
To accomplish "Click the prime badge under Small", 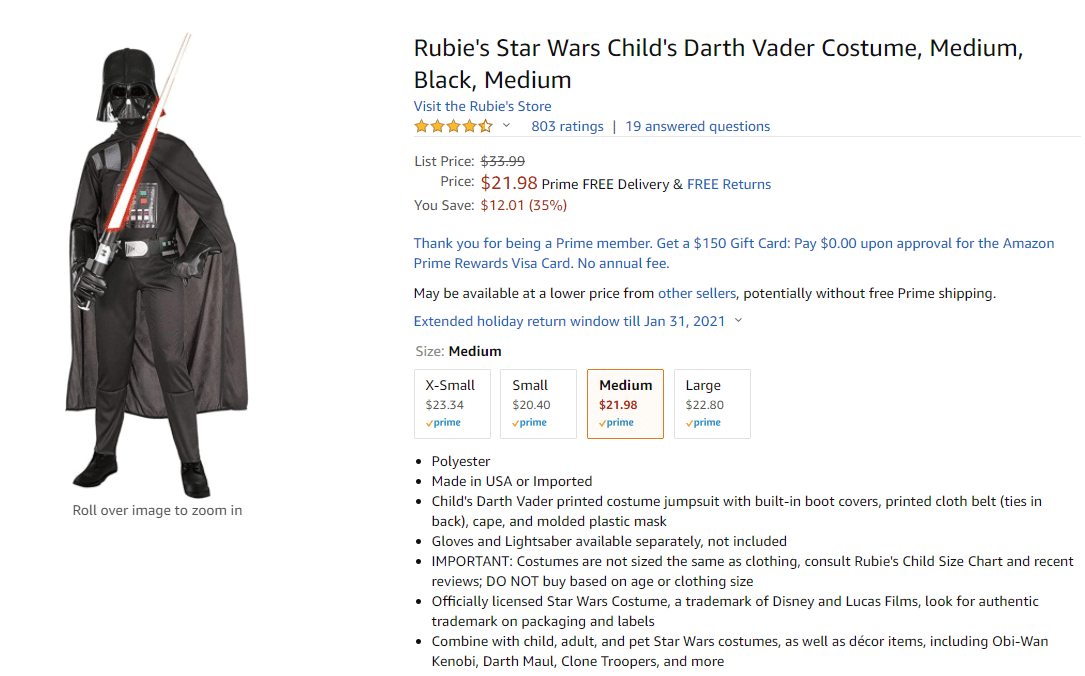I will tap(529, 422).
